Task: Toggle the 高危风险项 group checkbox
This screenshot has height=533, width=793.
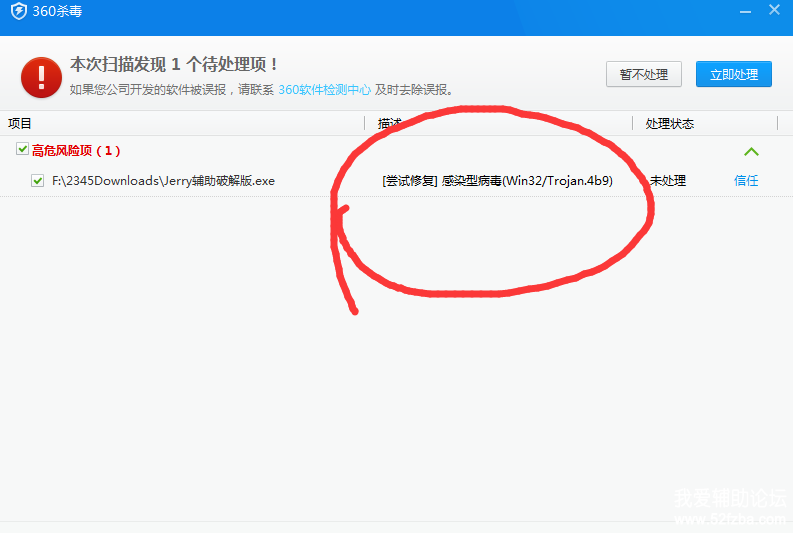Action: 22,149
